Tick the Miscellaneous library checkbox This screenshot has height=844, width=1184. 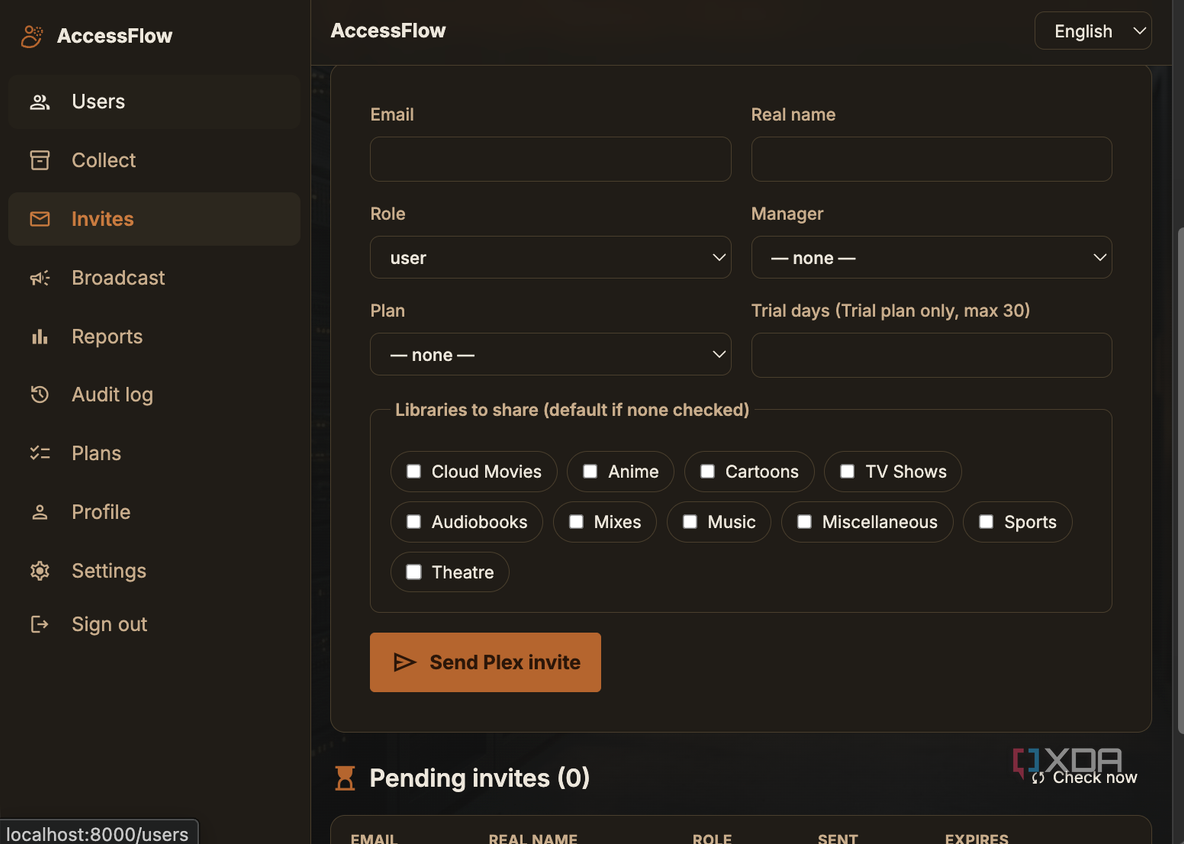[x=804, y=522]
